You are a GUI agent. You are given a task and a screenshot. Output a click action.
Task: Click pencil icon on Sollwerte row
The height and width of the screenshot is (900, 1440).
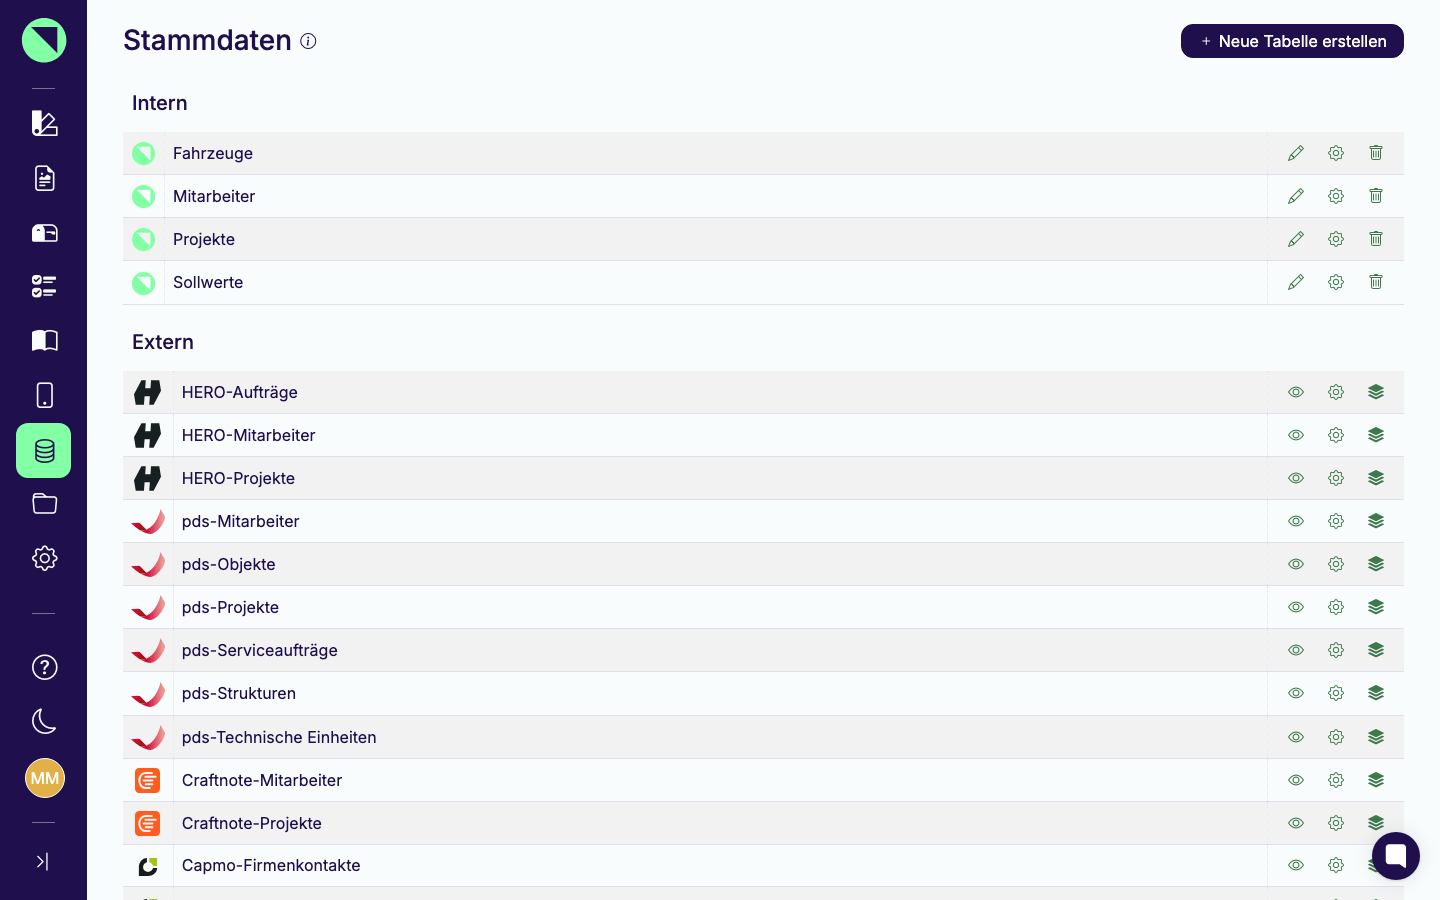click(x=1296, y=282)
